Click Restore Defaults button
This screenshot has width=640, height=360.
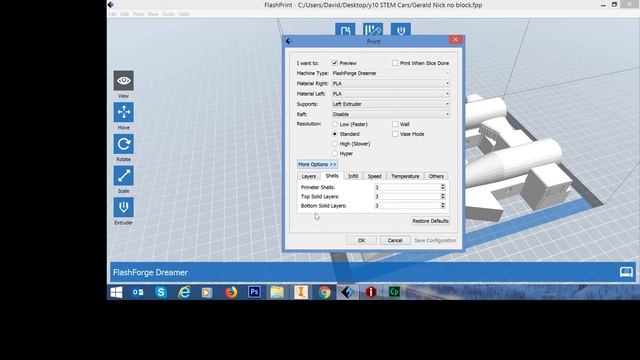coord(430,221)
